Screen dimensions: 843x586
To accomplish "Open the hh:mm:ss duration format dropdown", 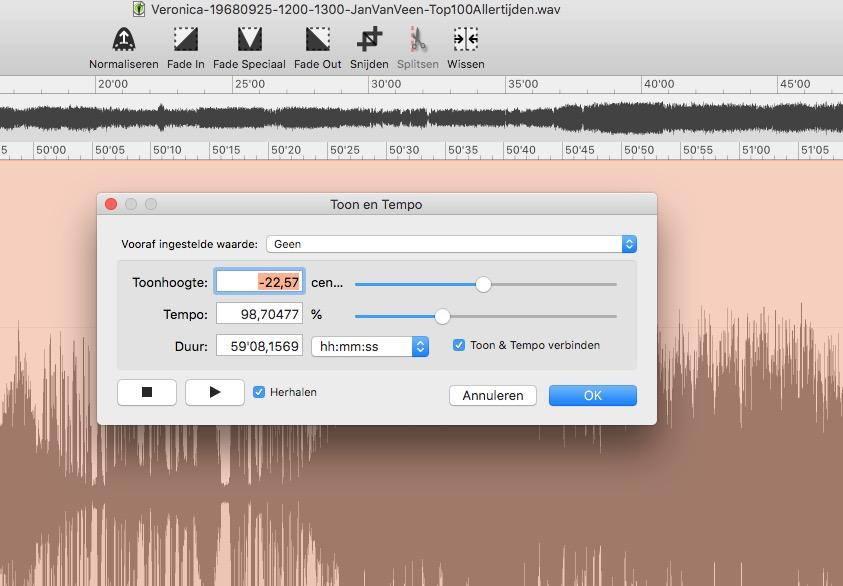I will click(x=370, y=346).
